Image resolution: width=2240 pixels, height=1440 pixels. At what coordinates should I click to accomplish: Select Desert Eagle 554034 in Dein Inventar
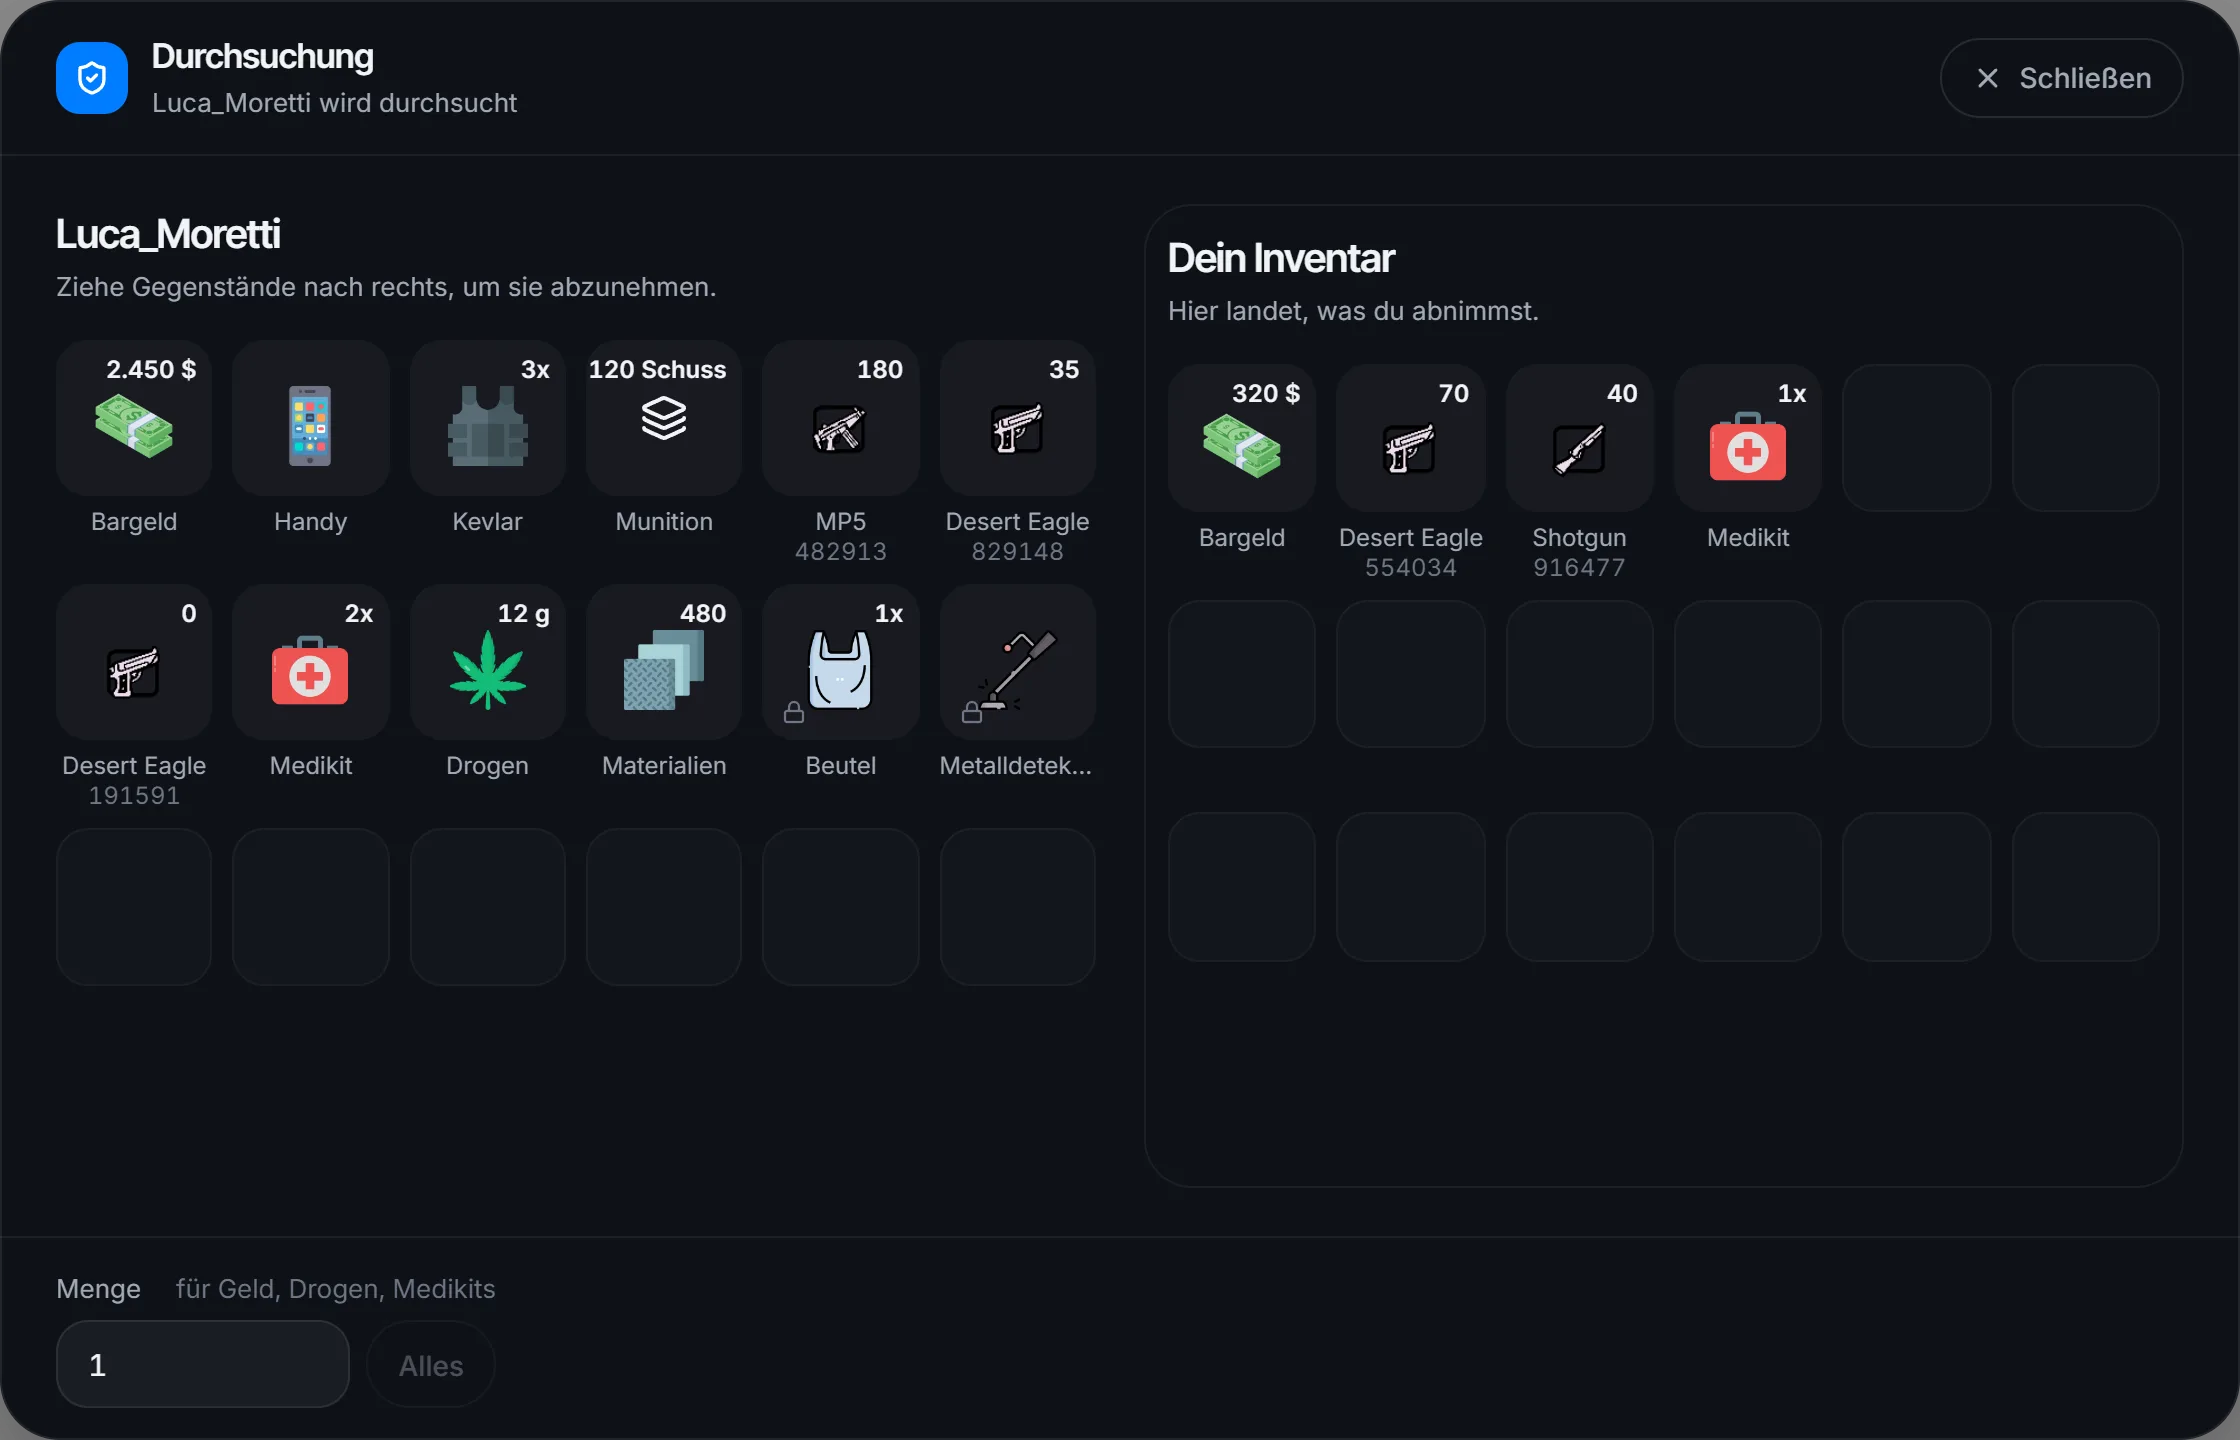pyautogui.click(x=1410, y=438)
